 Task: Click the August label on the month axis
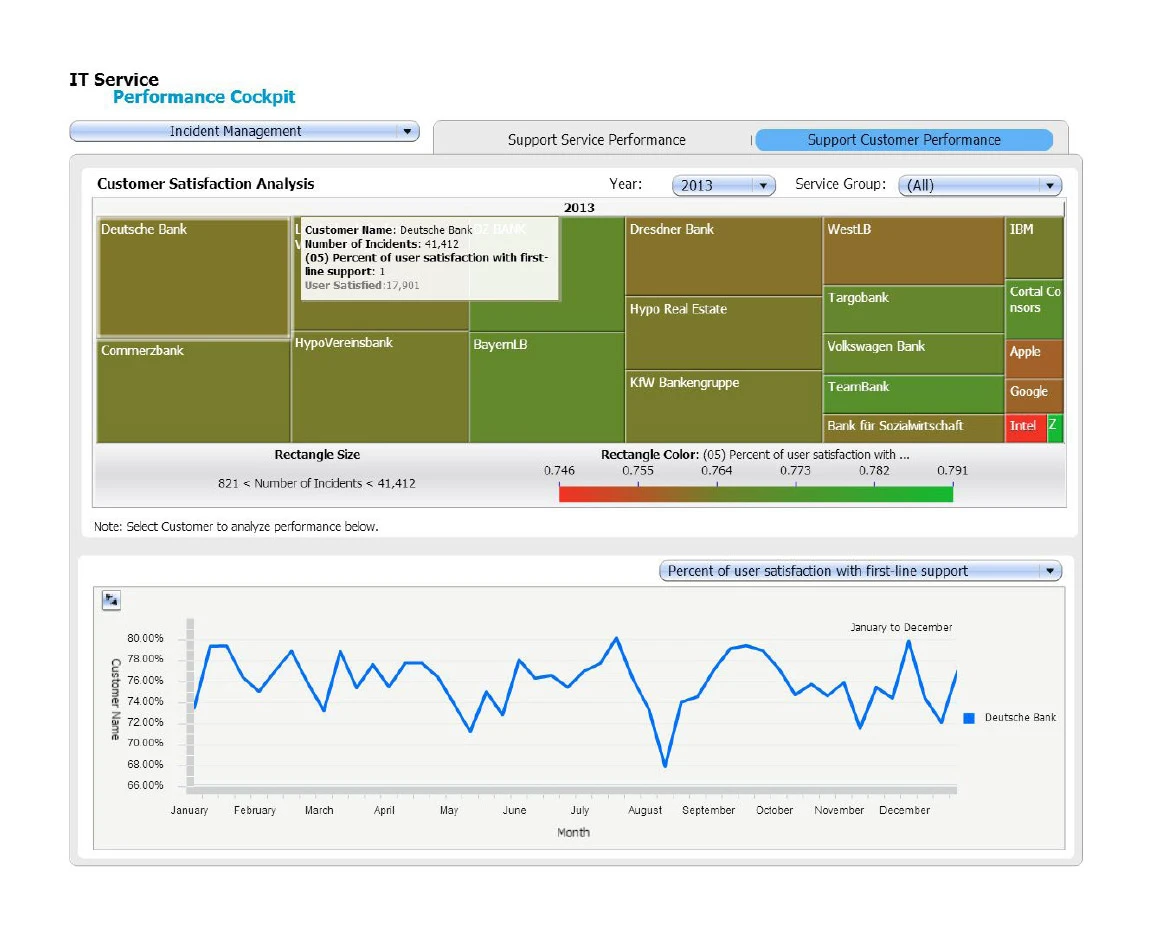[x=645, y=810]
